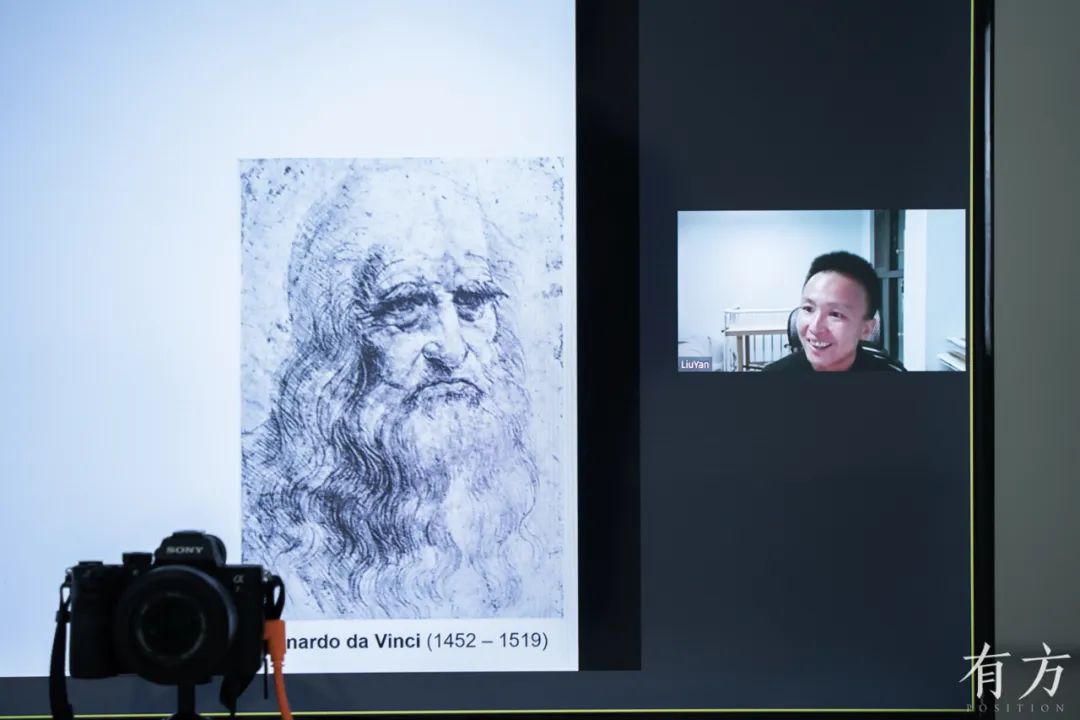Click the Leonardo da Vinci portrait sketch
This screenshot has height=720, width=1080.
click(x=402, y=388)
